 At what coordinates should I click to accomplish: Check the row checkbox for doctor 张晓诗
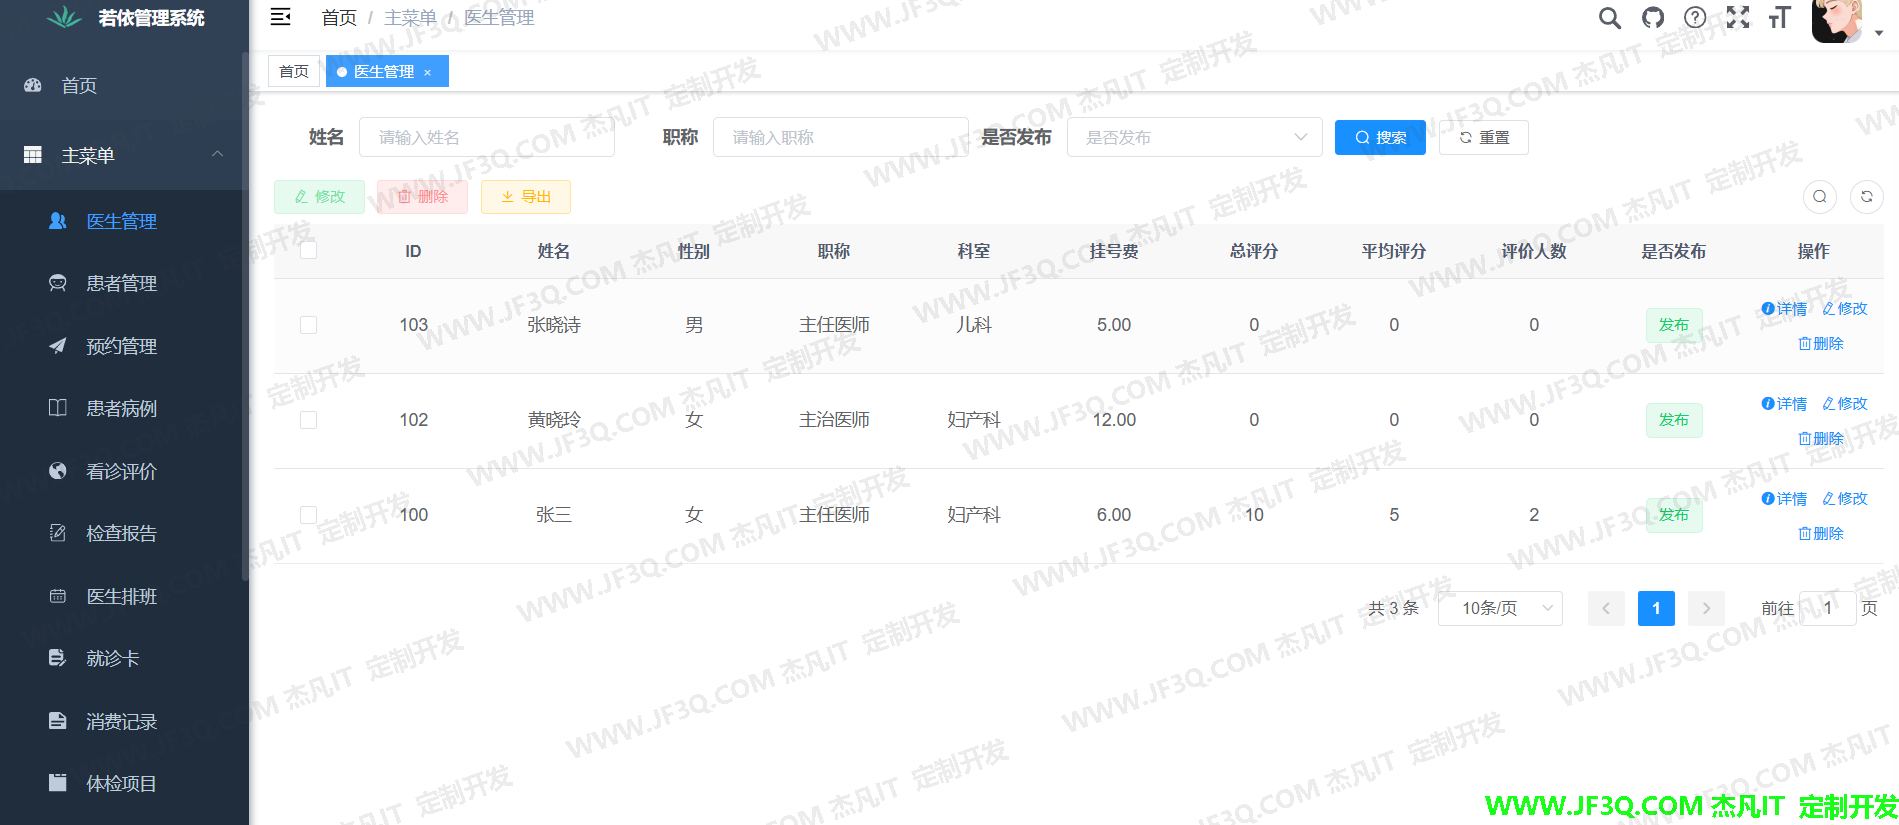pos(308,325)
